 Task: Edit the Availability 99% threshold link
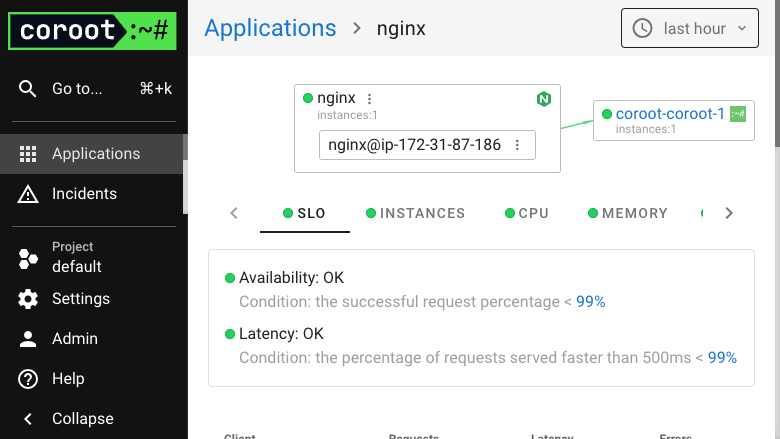tap(590, 302)
